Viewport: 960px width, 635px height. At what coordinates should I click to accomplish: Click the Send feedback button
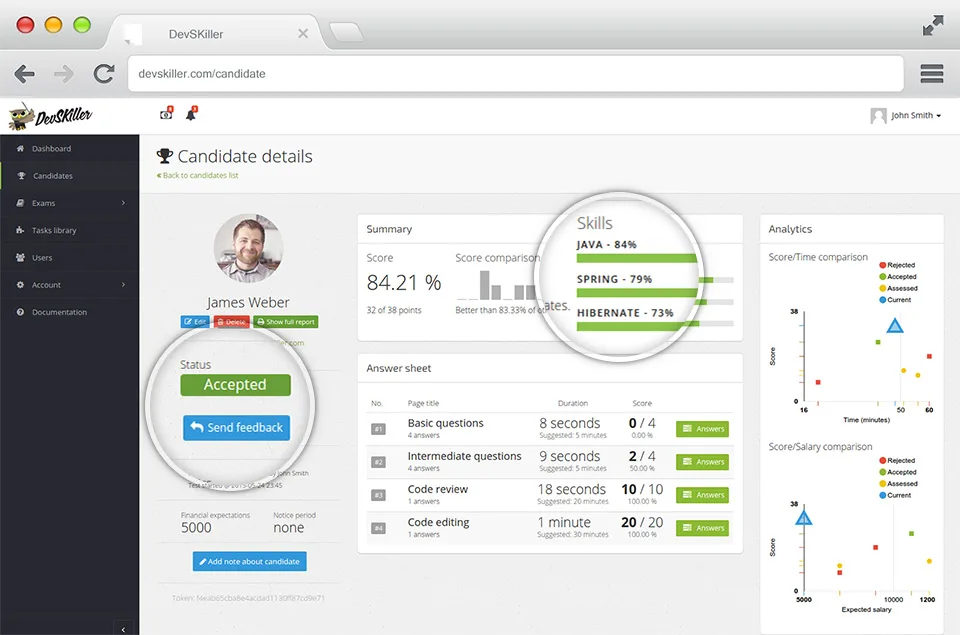(236, 427)
